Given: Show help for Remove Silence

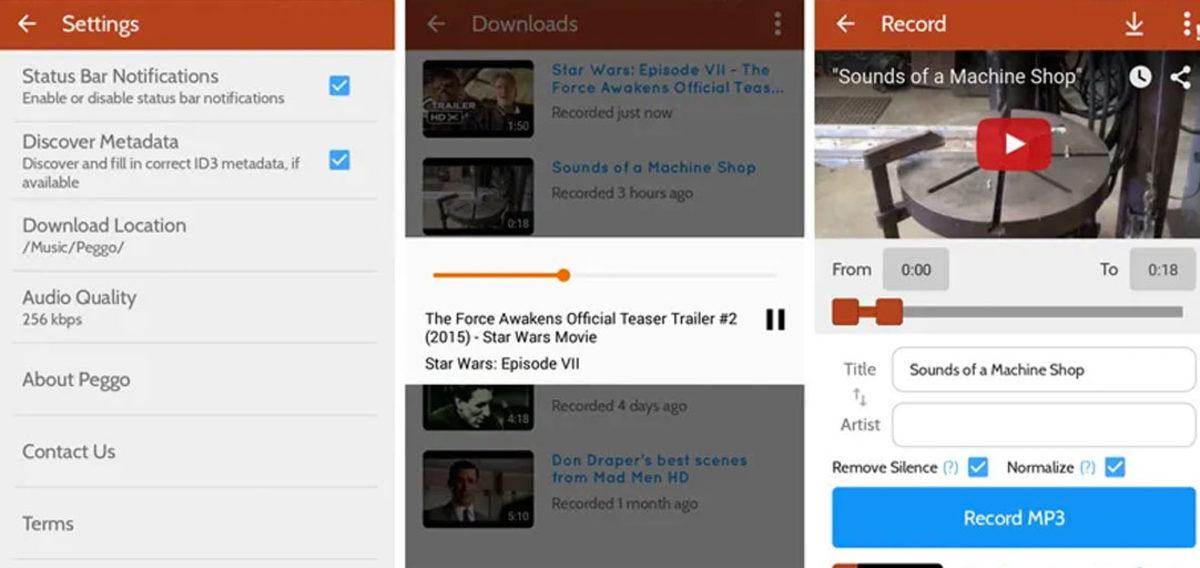Looking at the screenshot, I should pos(950,467).
